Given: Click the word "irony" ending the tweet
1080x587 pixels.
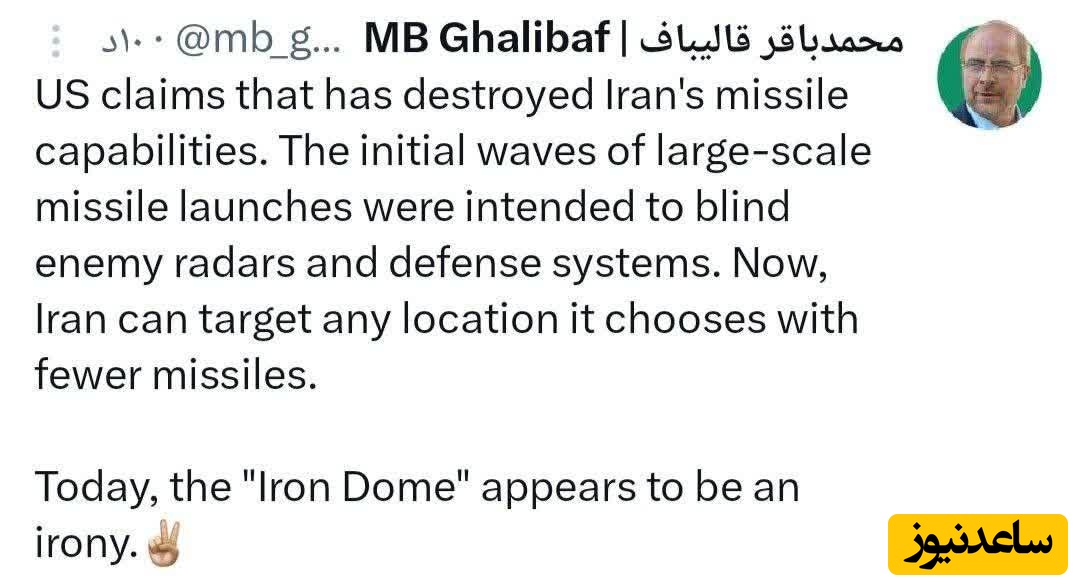Looking at the screenshot, I should click(83, 543).
